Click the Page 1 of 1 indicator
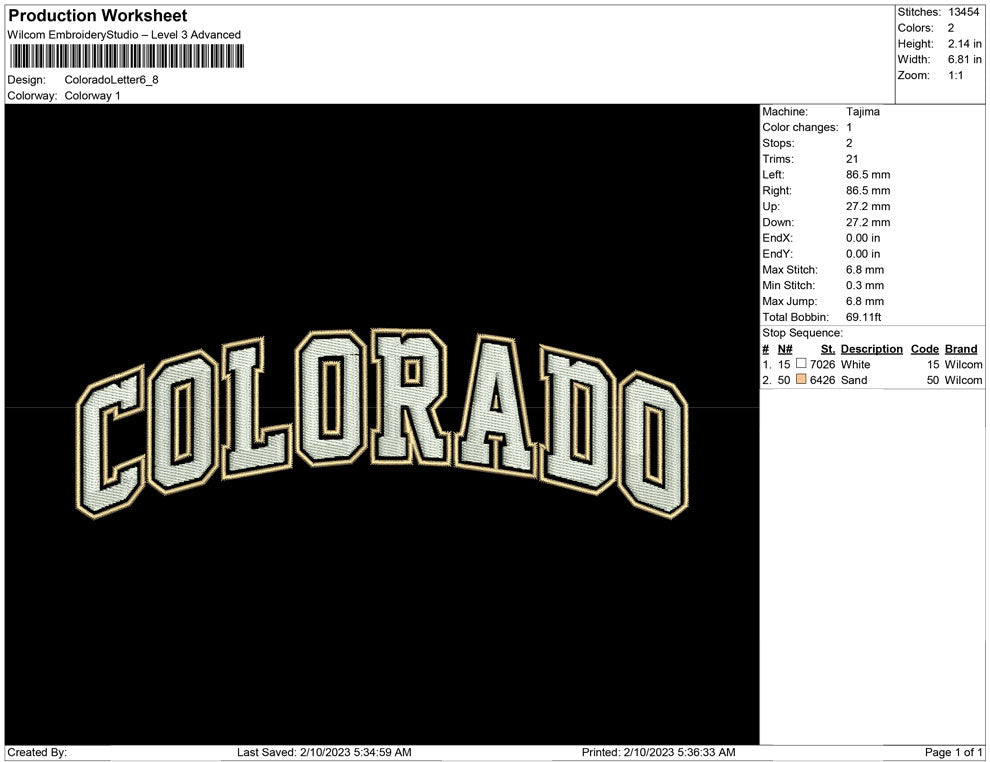This screenshot has width=990, height=762. pos(951,748)
